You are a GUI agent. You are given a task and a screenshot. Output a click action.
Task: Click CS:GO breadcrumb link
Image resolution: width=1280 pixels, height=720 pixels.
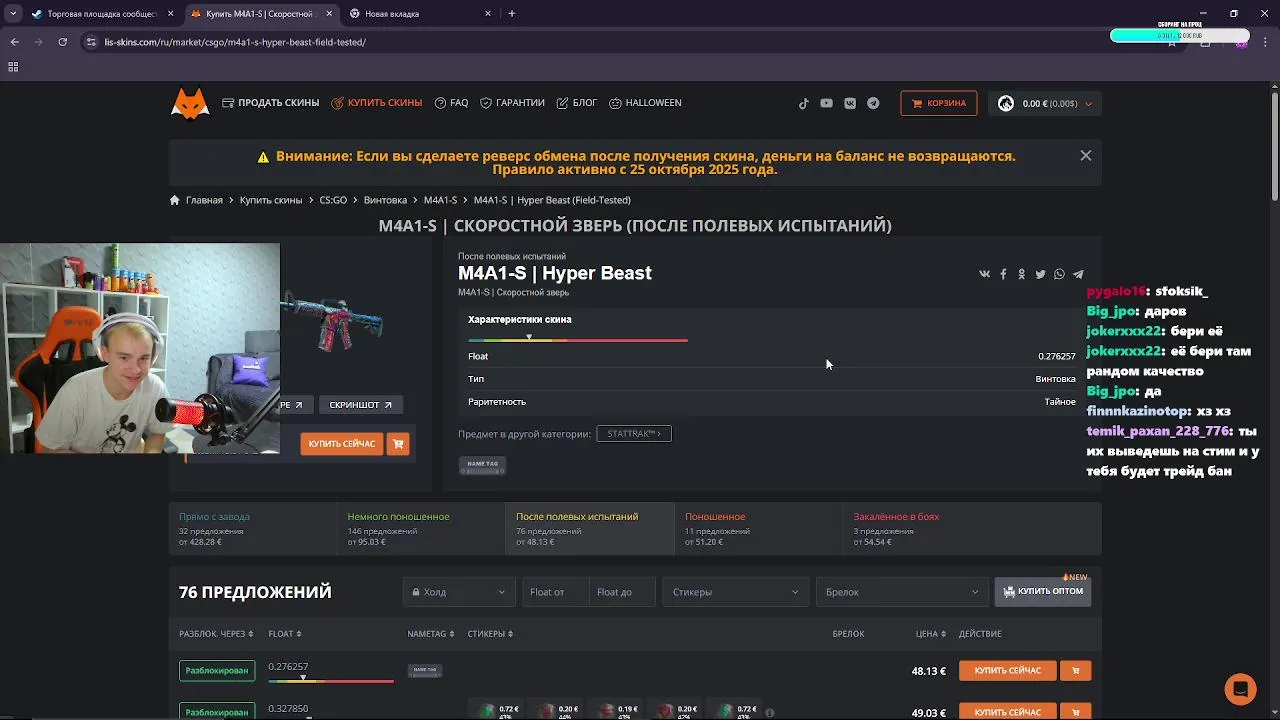pyautogui.click(x=333, y=200)
